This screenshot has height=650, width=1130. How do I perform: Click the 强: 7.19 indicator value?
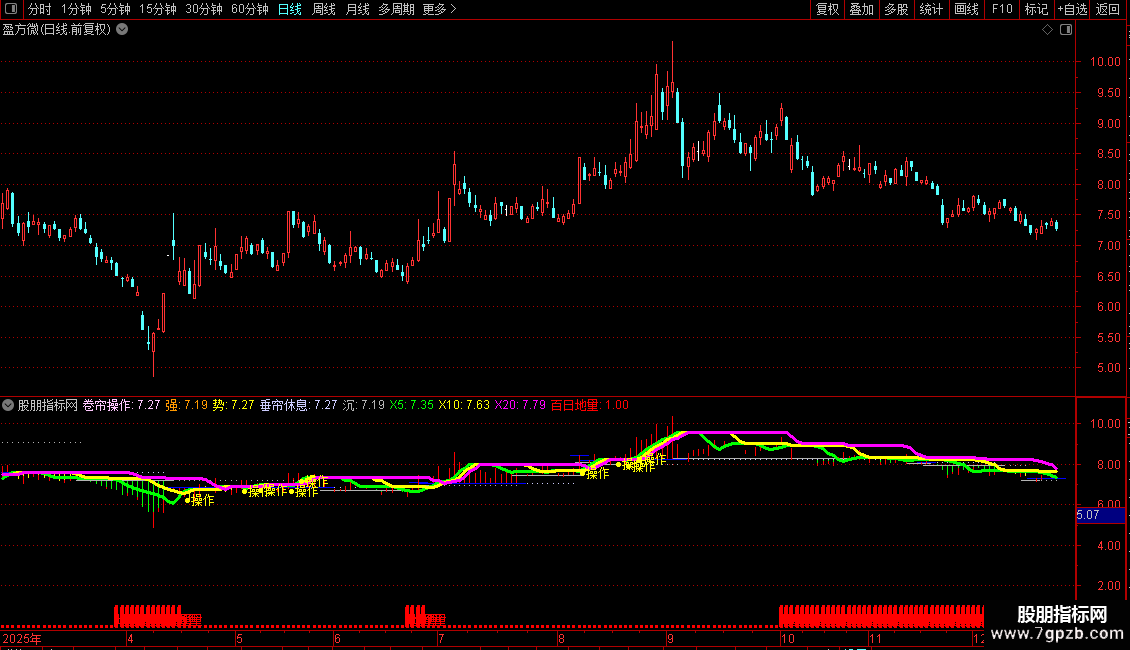pyautogui.click(x=187, y=405)
